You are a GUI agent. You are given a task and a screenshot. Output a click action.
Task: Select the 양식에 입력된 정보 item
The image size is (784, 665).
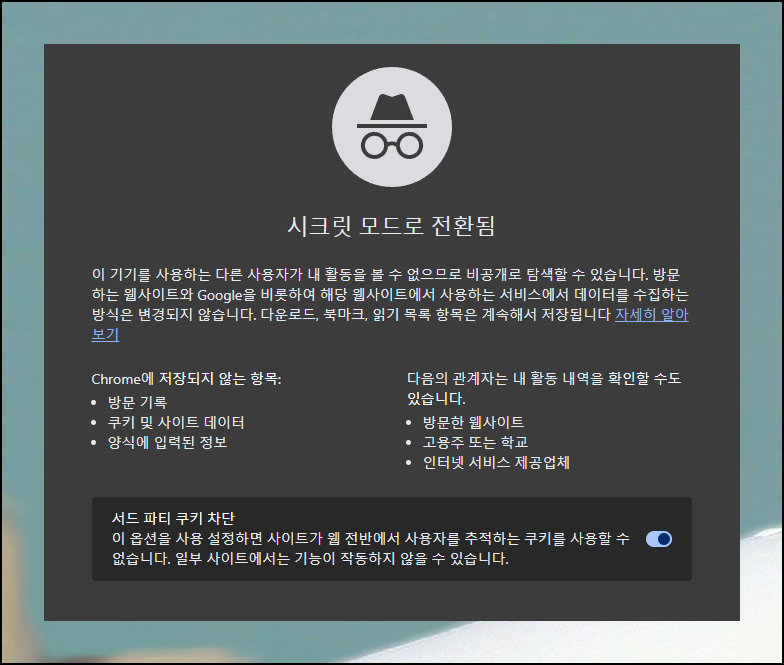tap(168, 442)
